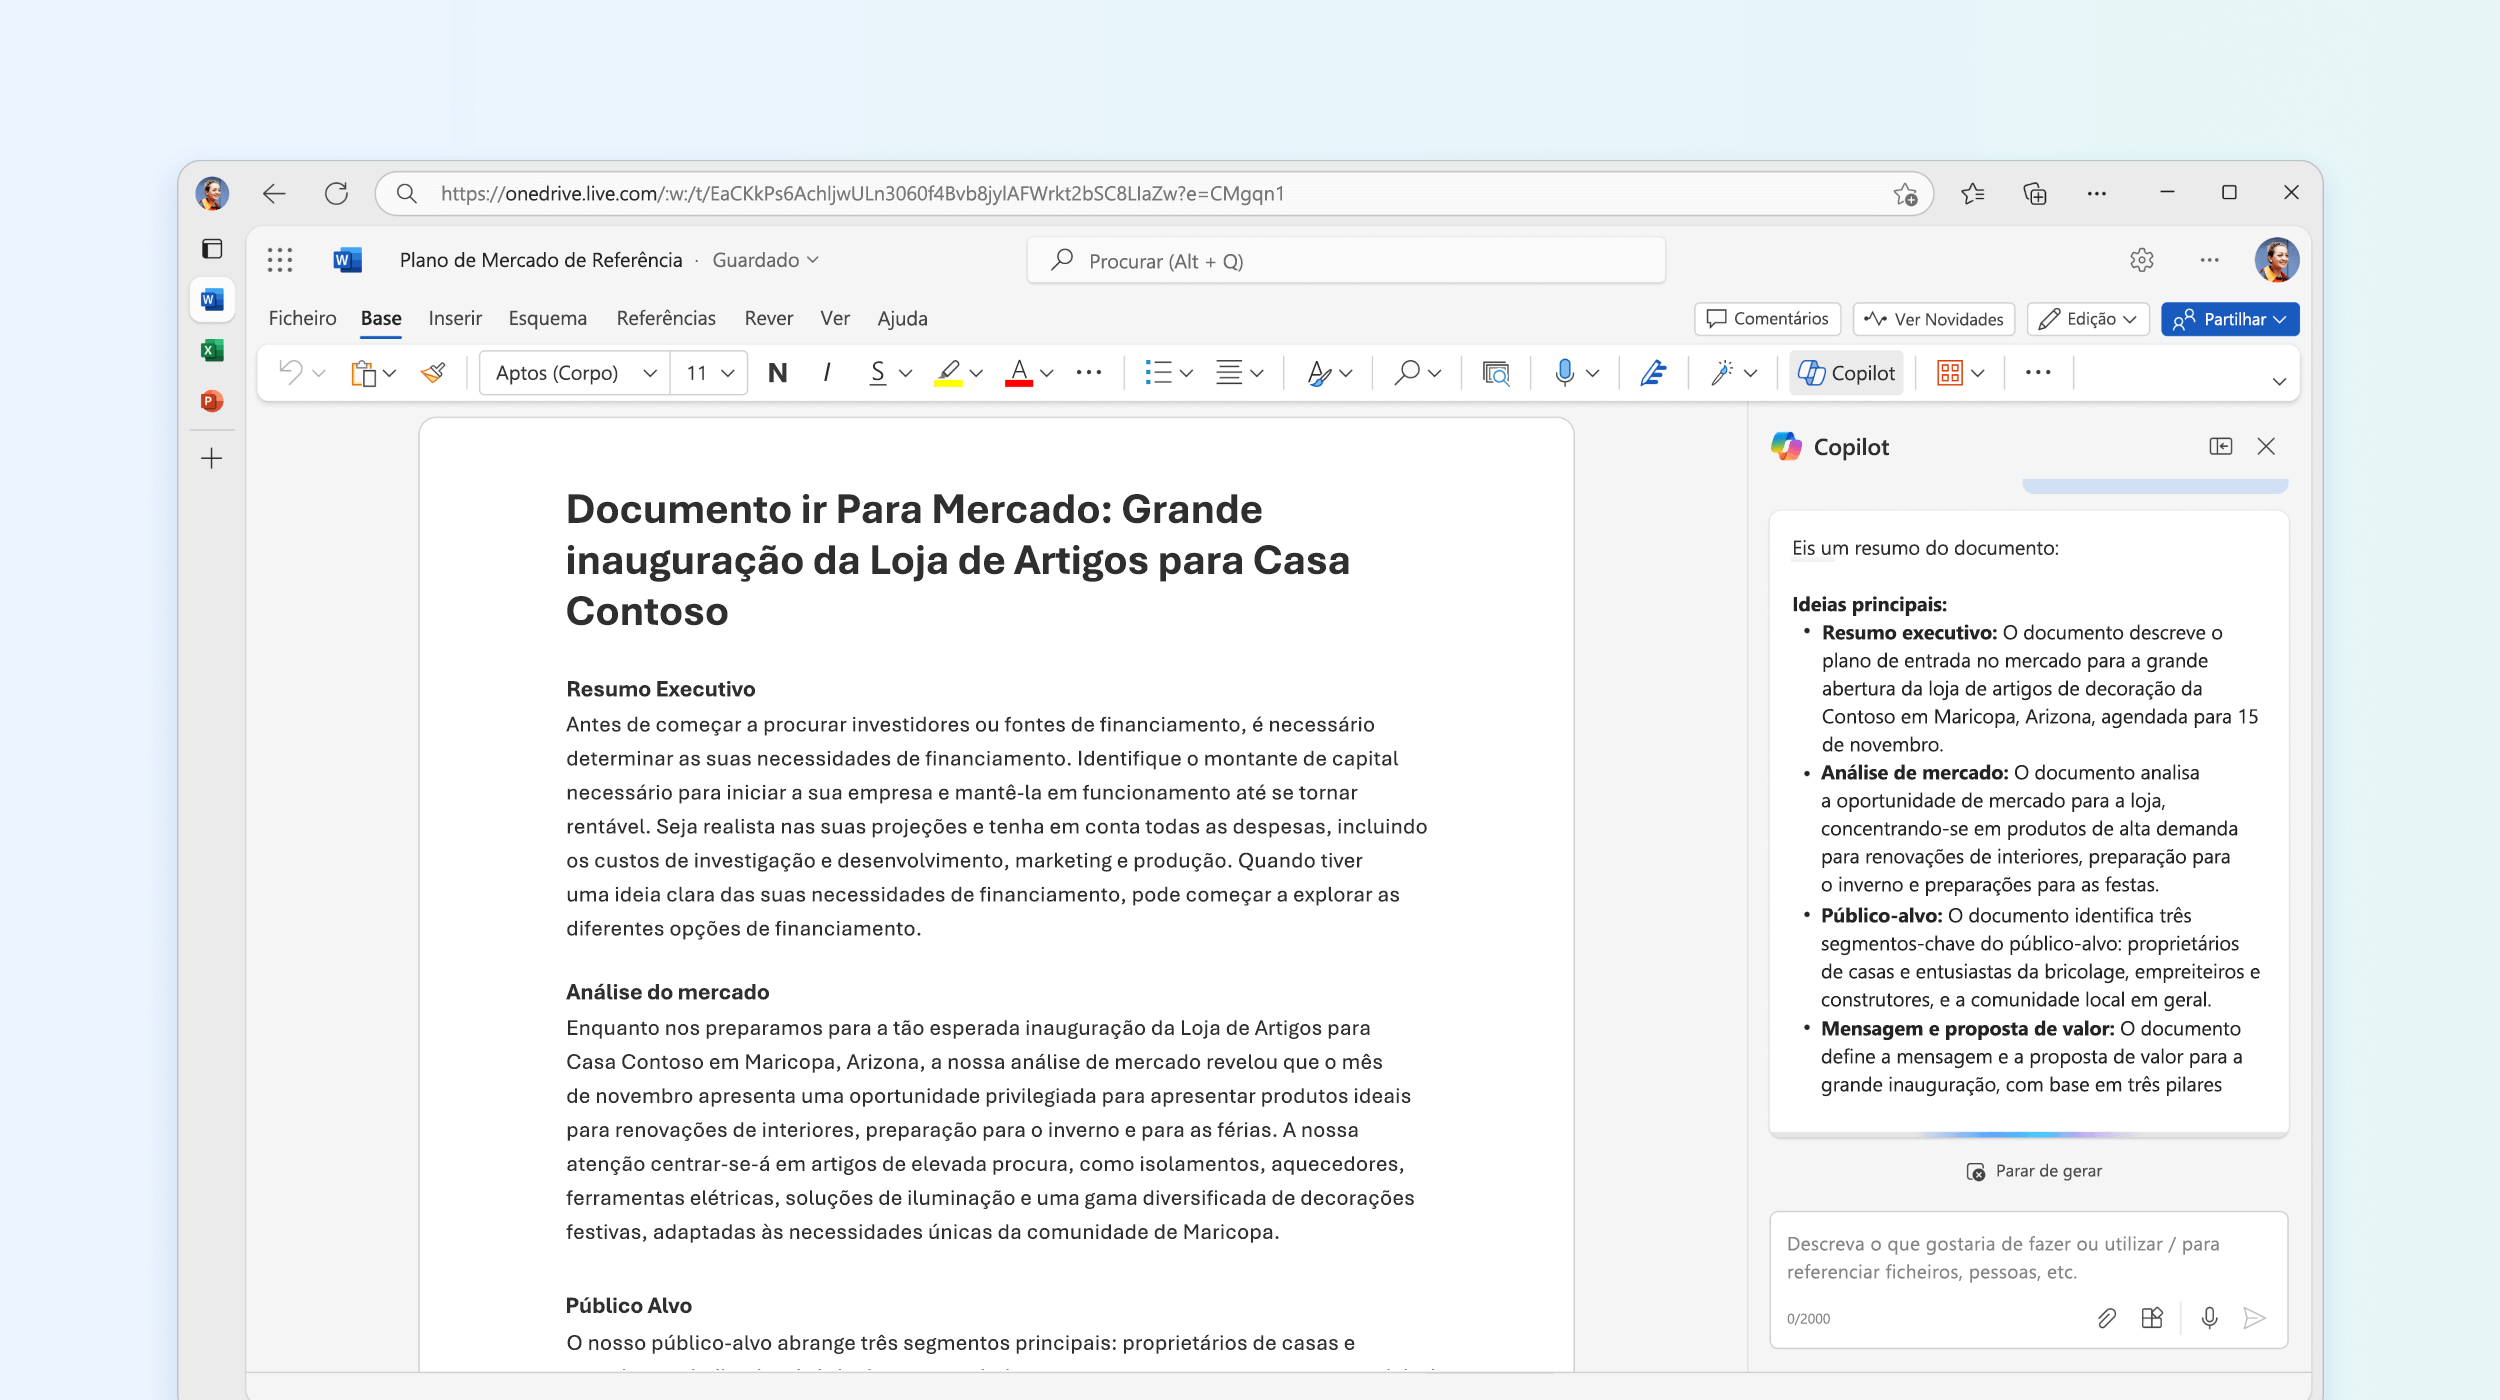Viewport: 2500px width, 1400px height.
Task: Close the Copilot pane
Action: coord(2266,446)
